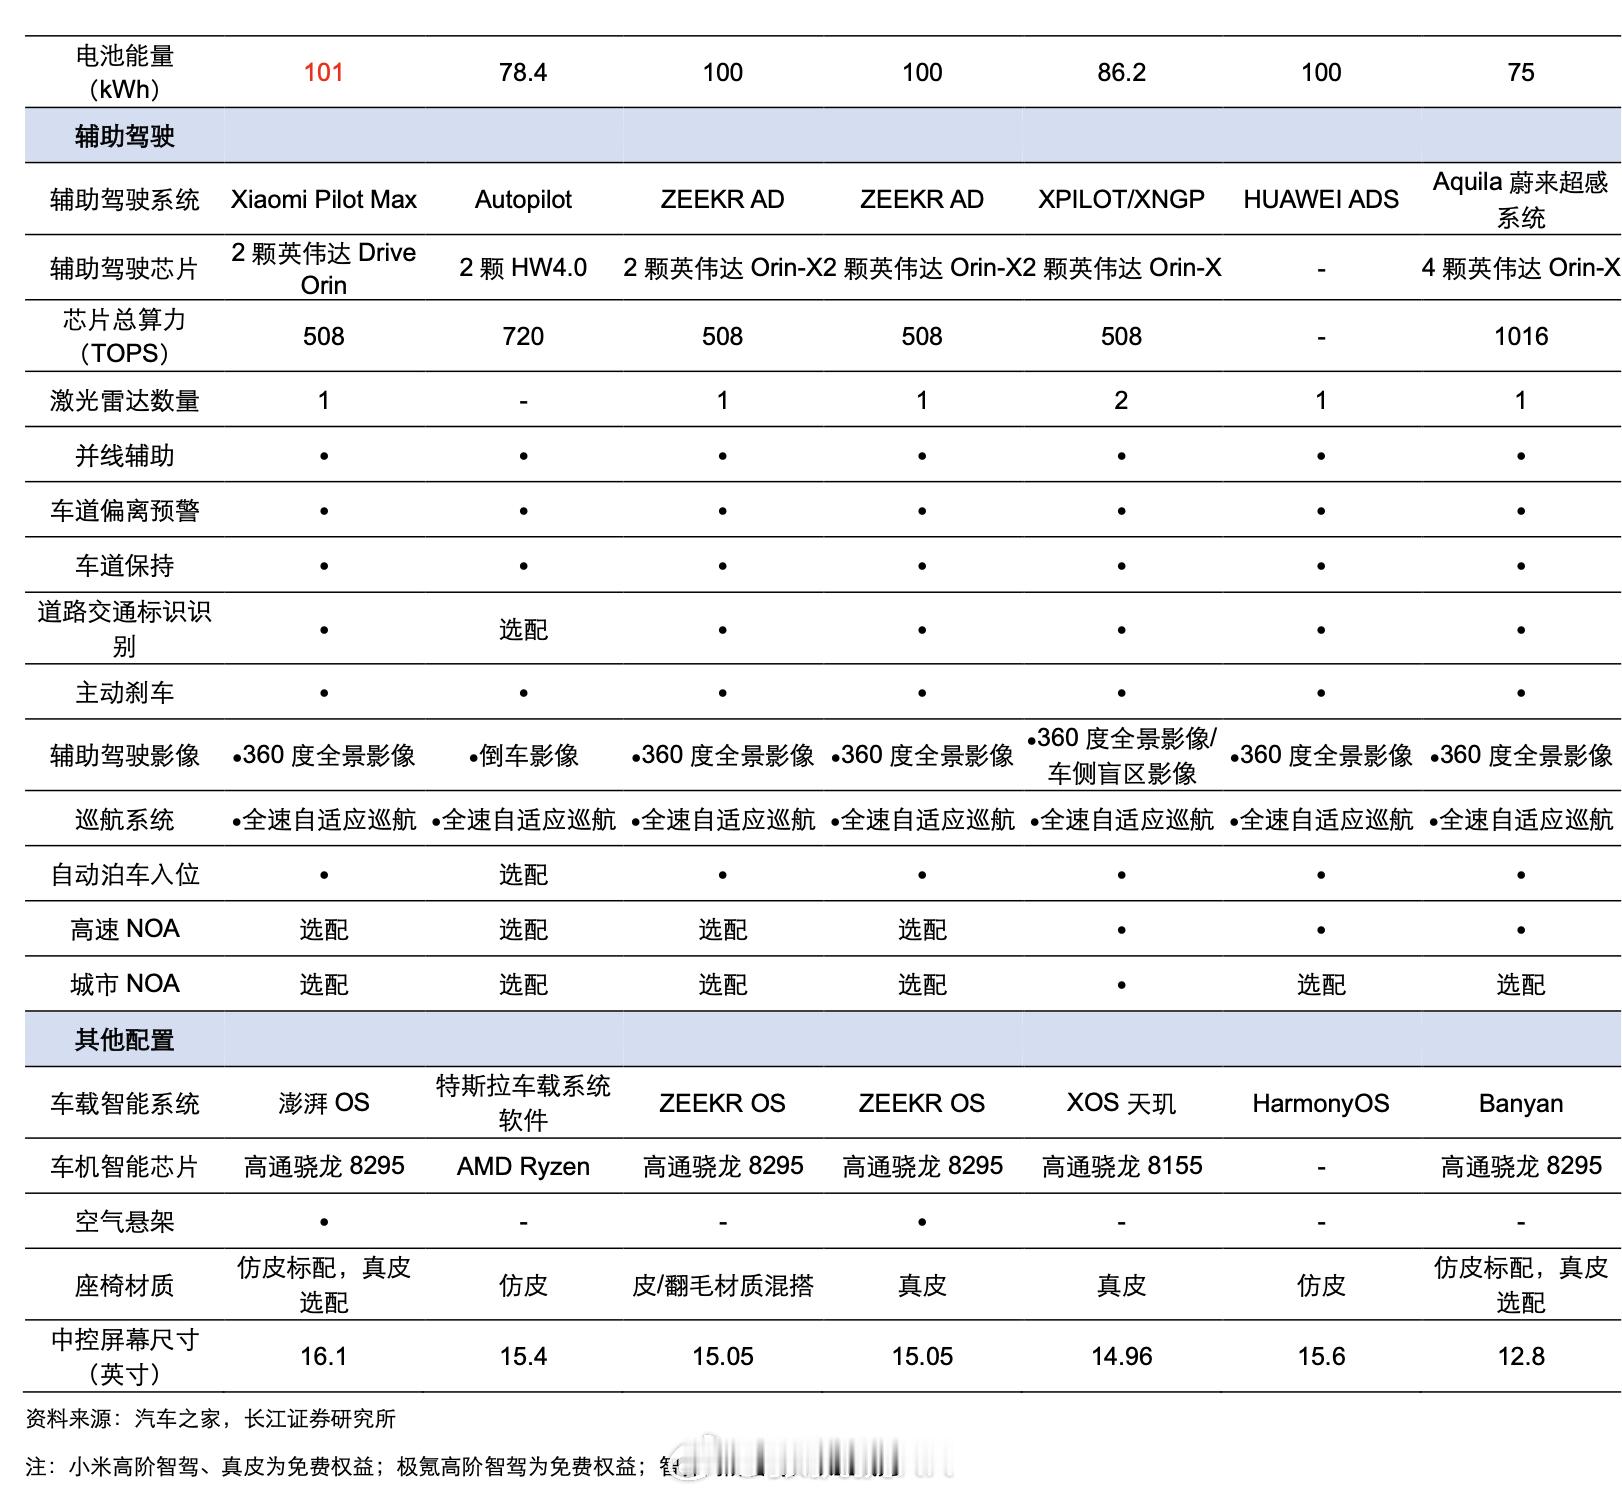Select the screen size value 12.8
This screenshot has width=1622, height=1498.
coord(1520,1357)
